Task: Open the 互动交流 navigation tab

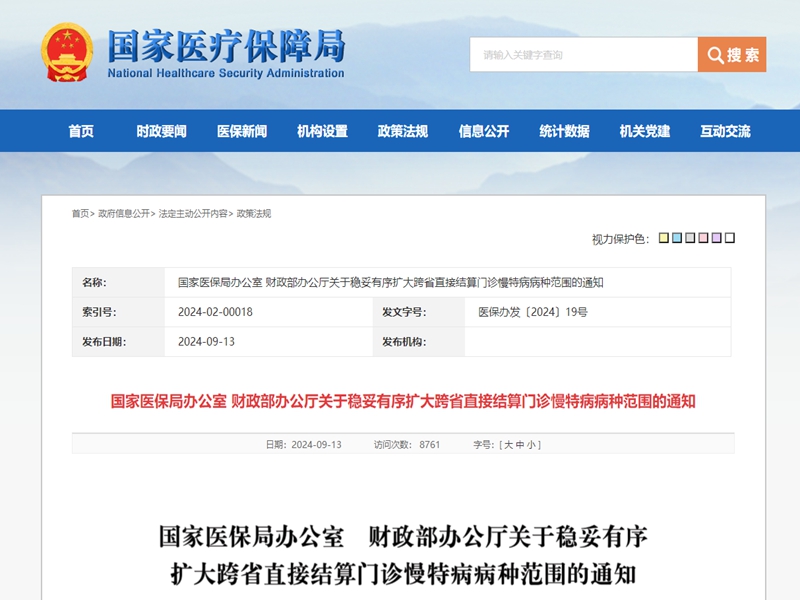Action: click(724, 131)
